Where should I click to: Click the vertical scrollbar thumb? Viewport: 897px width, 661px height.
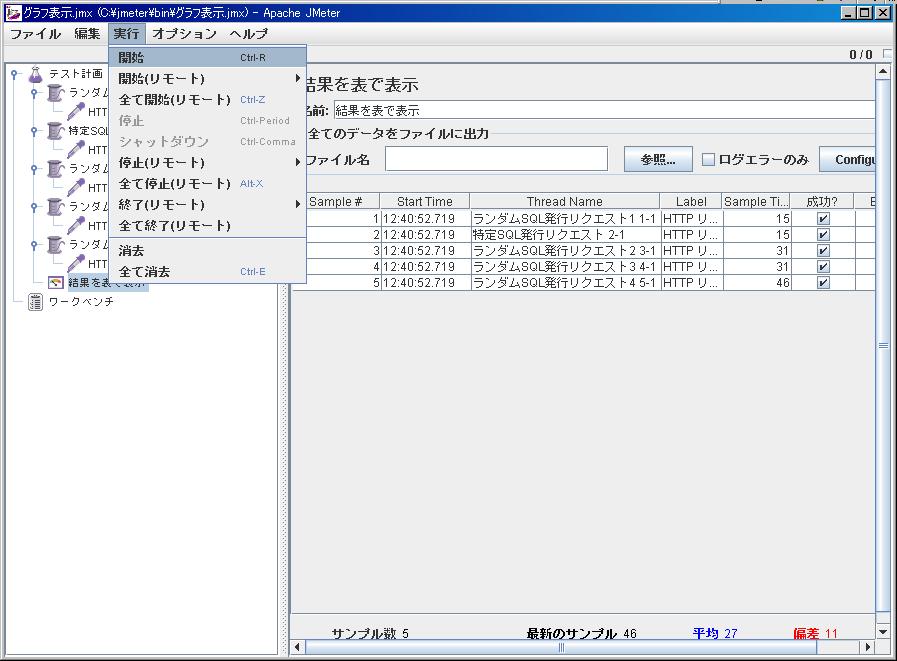pos(883,346)
